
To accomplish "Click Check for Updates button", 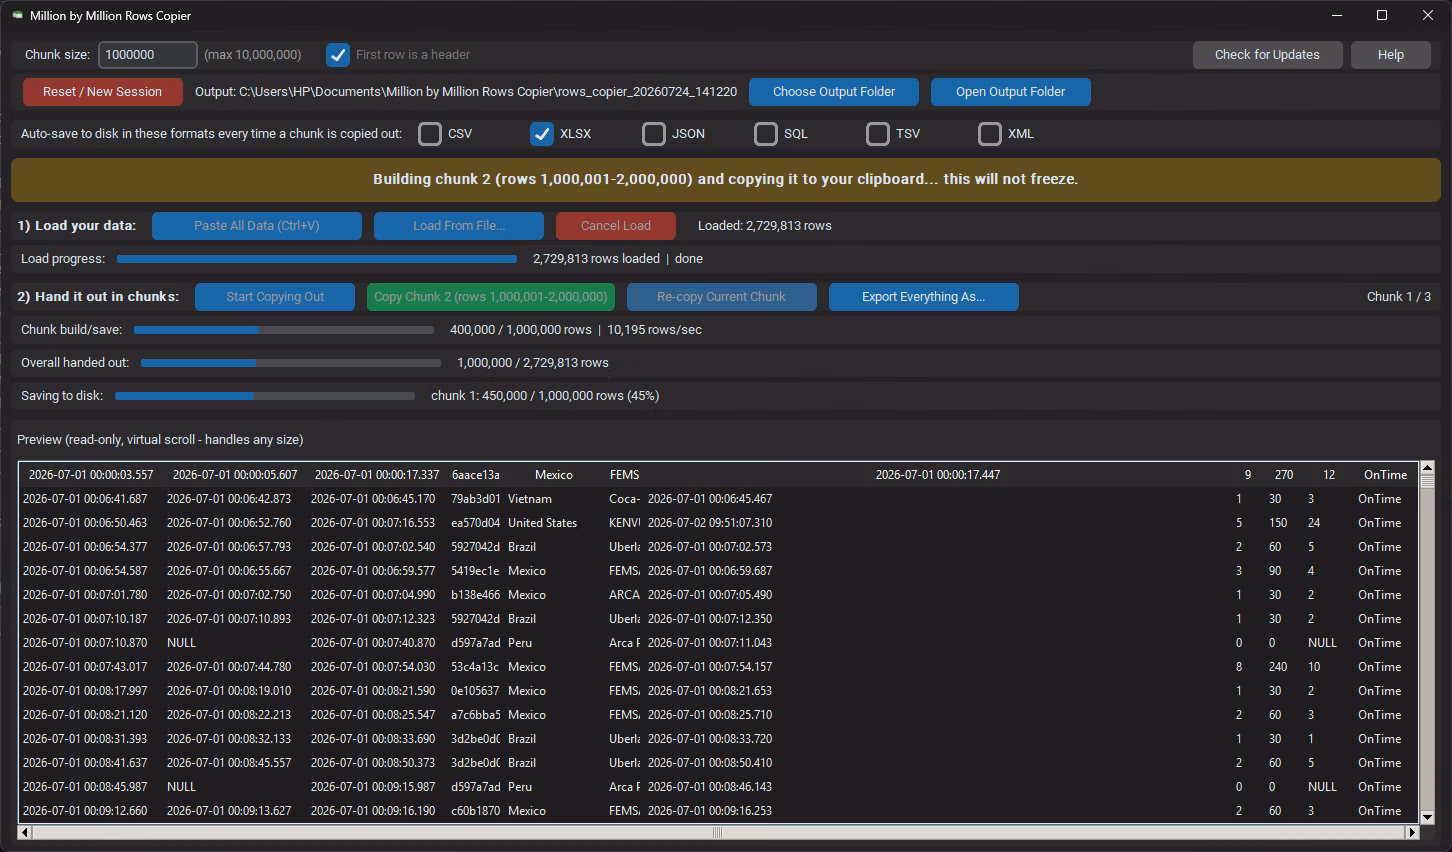I will (1267, 55).
